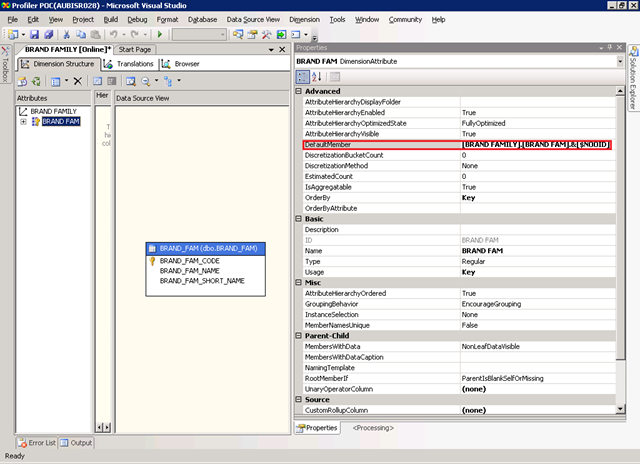Open the active document list dropdown arrow

click(x=271, y=50)
